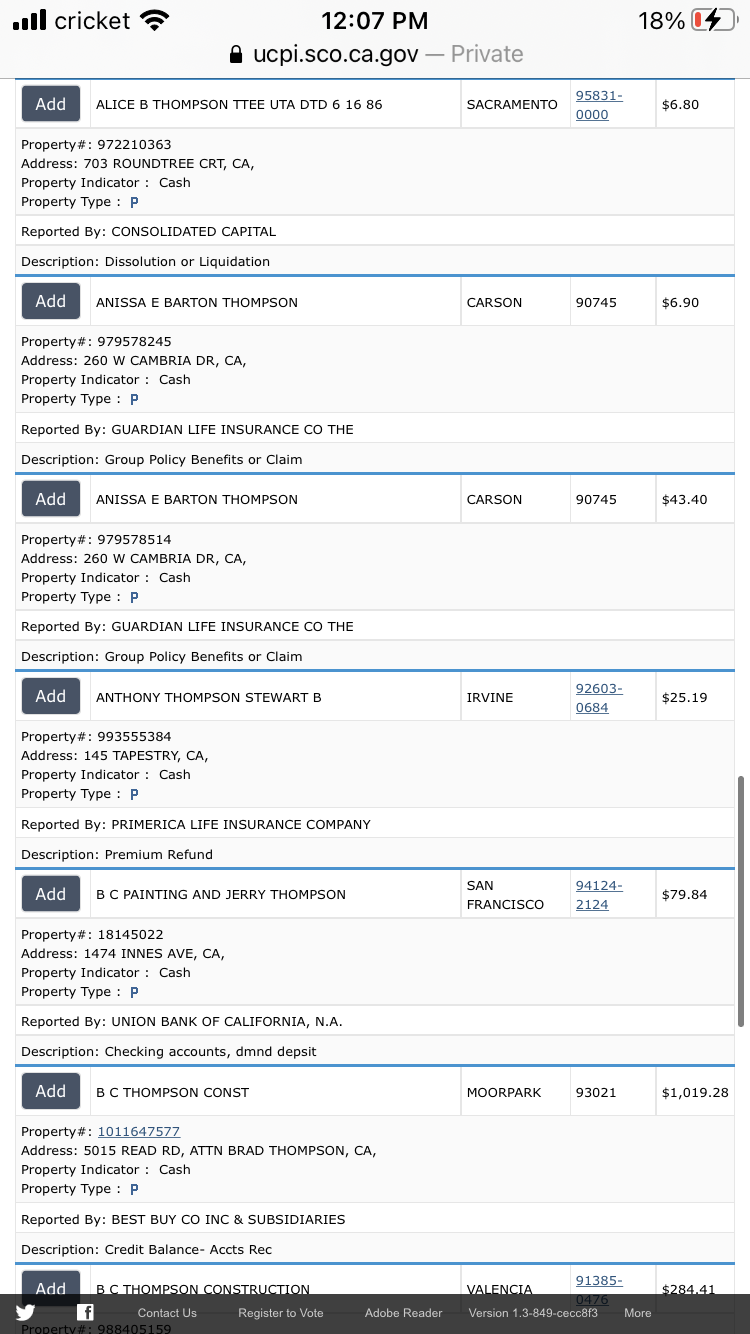Tap the battery charging icon
750x1334 pixels.
pyautogui.click(x=713, y=21)
